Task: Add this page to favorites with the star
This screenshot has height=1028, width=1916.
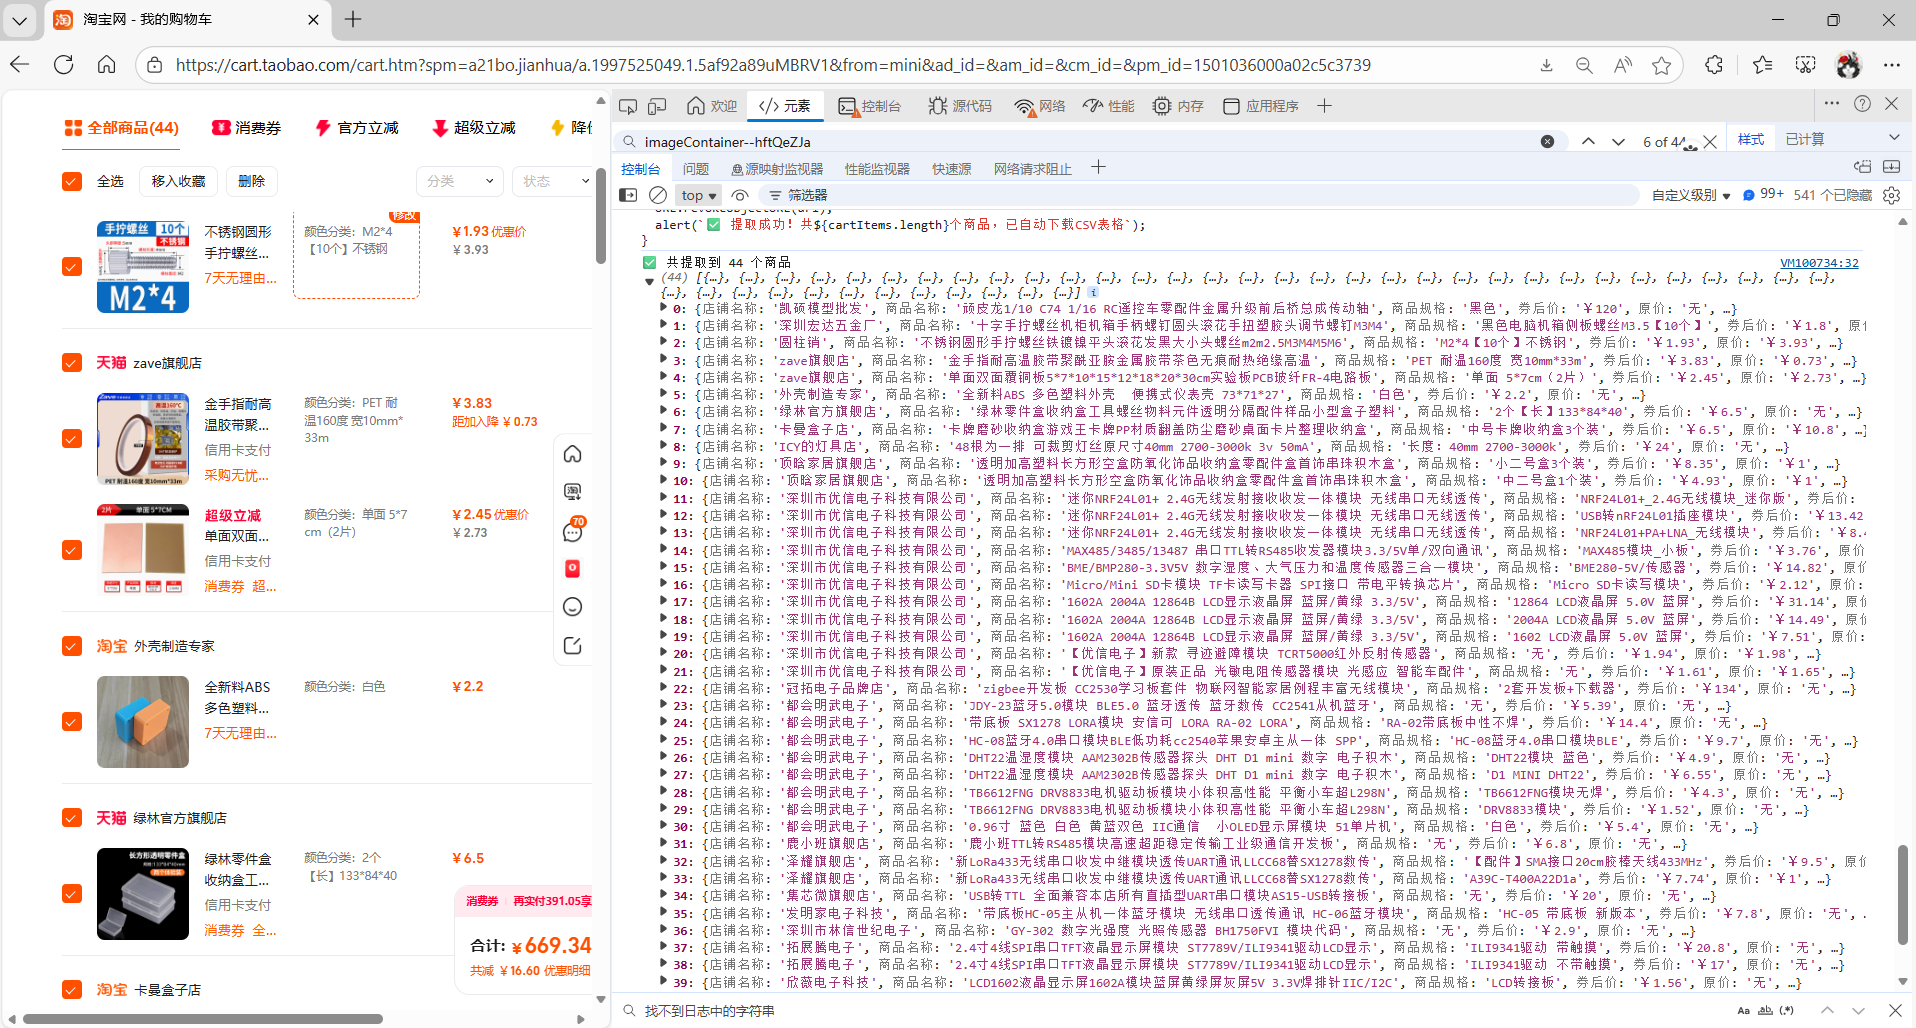Action: [1662, 65]
